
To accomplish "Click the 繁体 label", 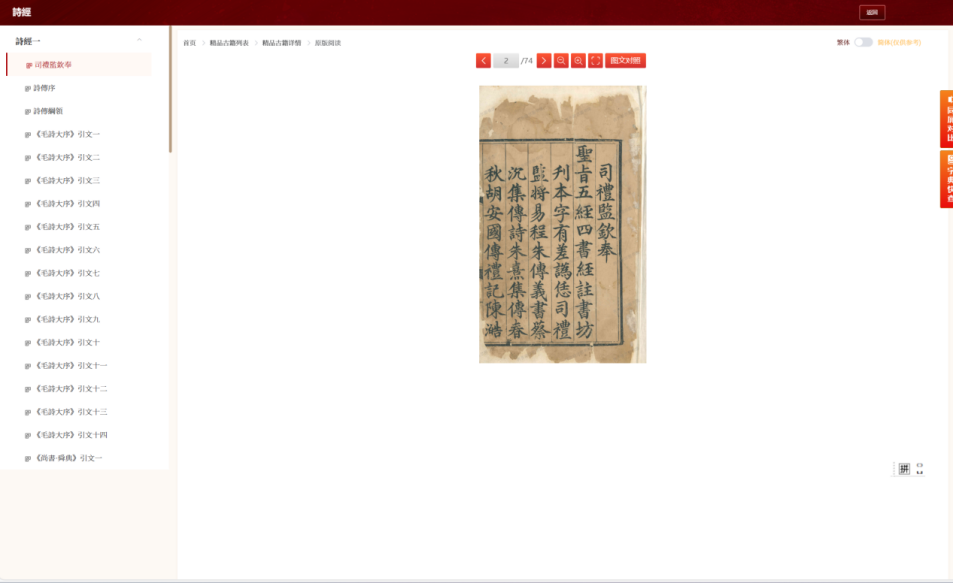I will coord(843,43).
